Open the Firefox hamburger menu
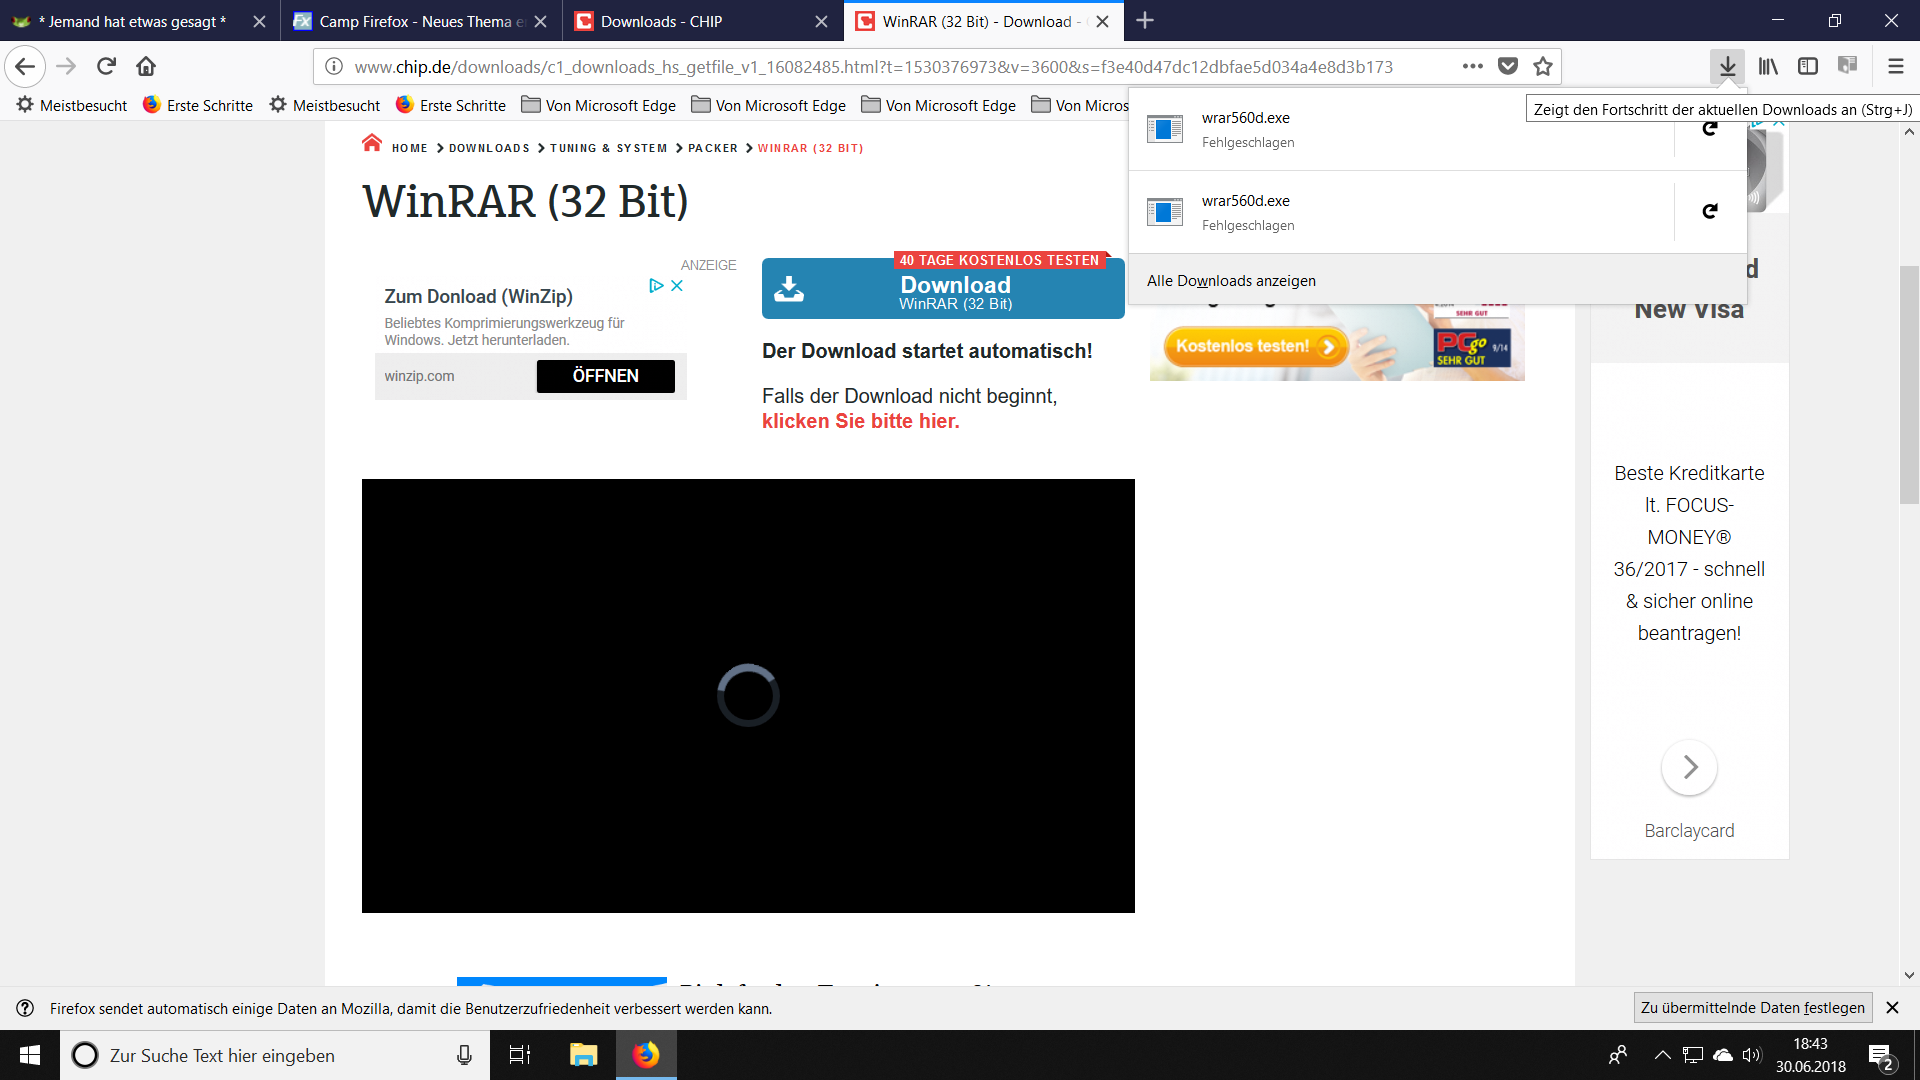The image size is (1920, 1080). pyautogui.click(x=1895, y=66)
